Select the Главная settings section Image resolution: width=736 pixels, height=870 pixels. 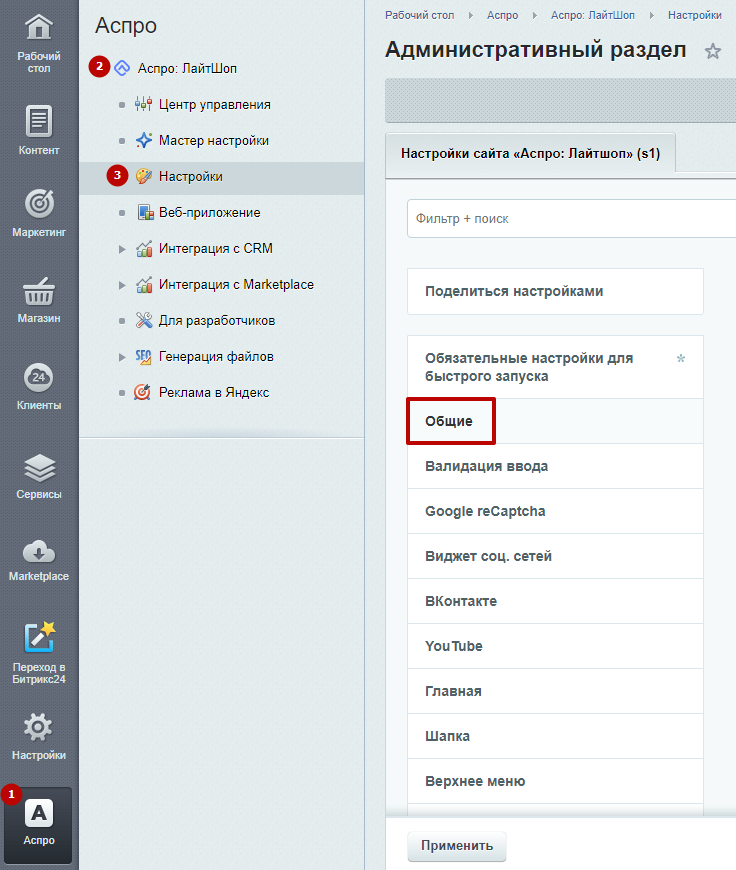[555, 691]
